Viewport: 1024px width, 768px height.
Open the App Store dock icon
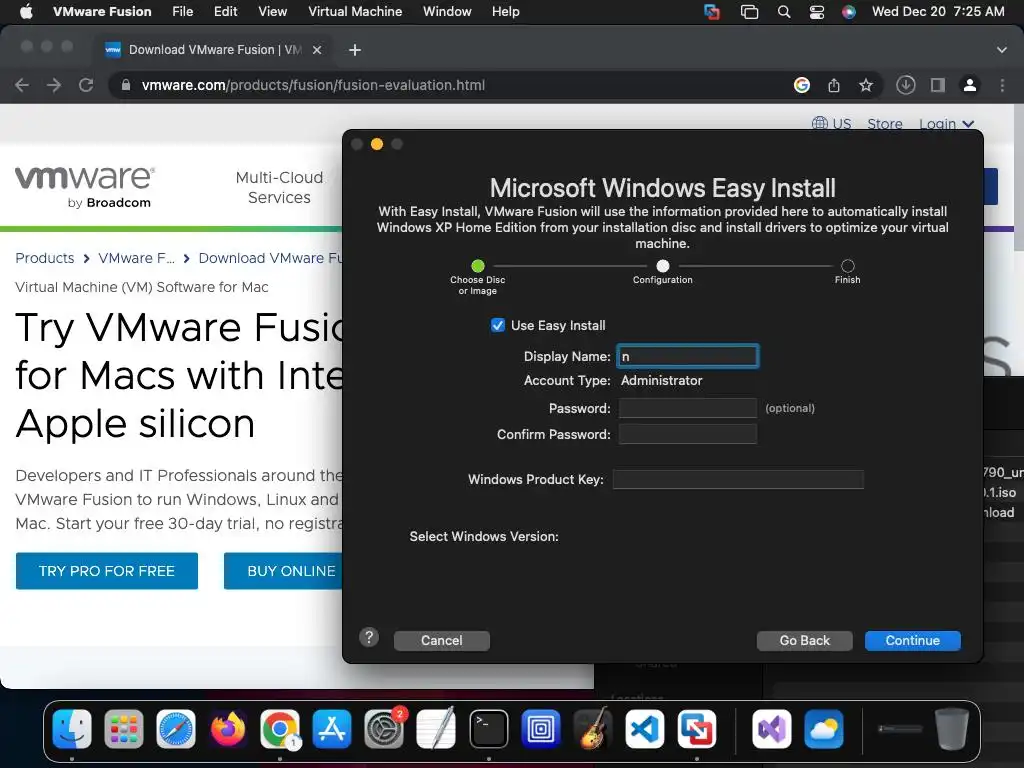[x=332, y=729]
